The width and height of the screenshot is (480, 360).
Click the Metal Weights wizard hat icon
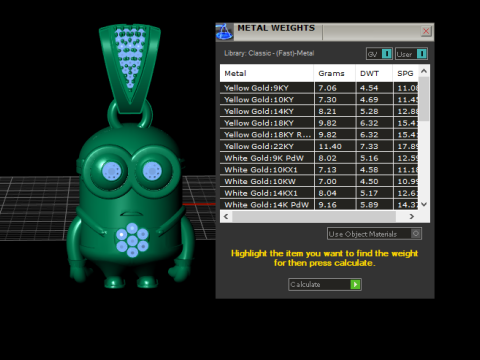224,32
